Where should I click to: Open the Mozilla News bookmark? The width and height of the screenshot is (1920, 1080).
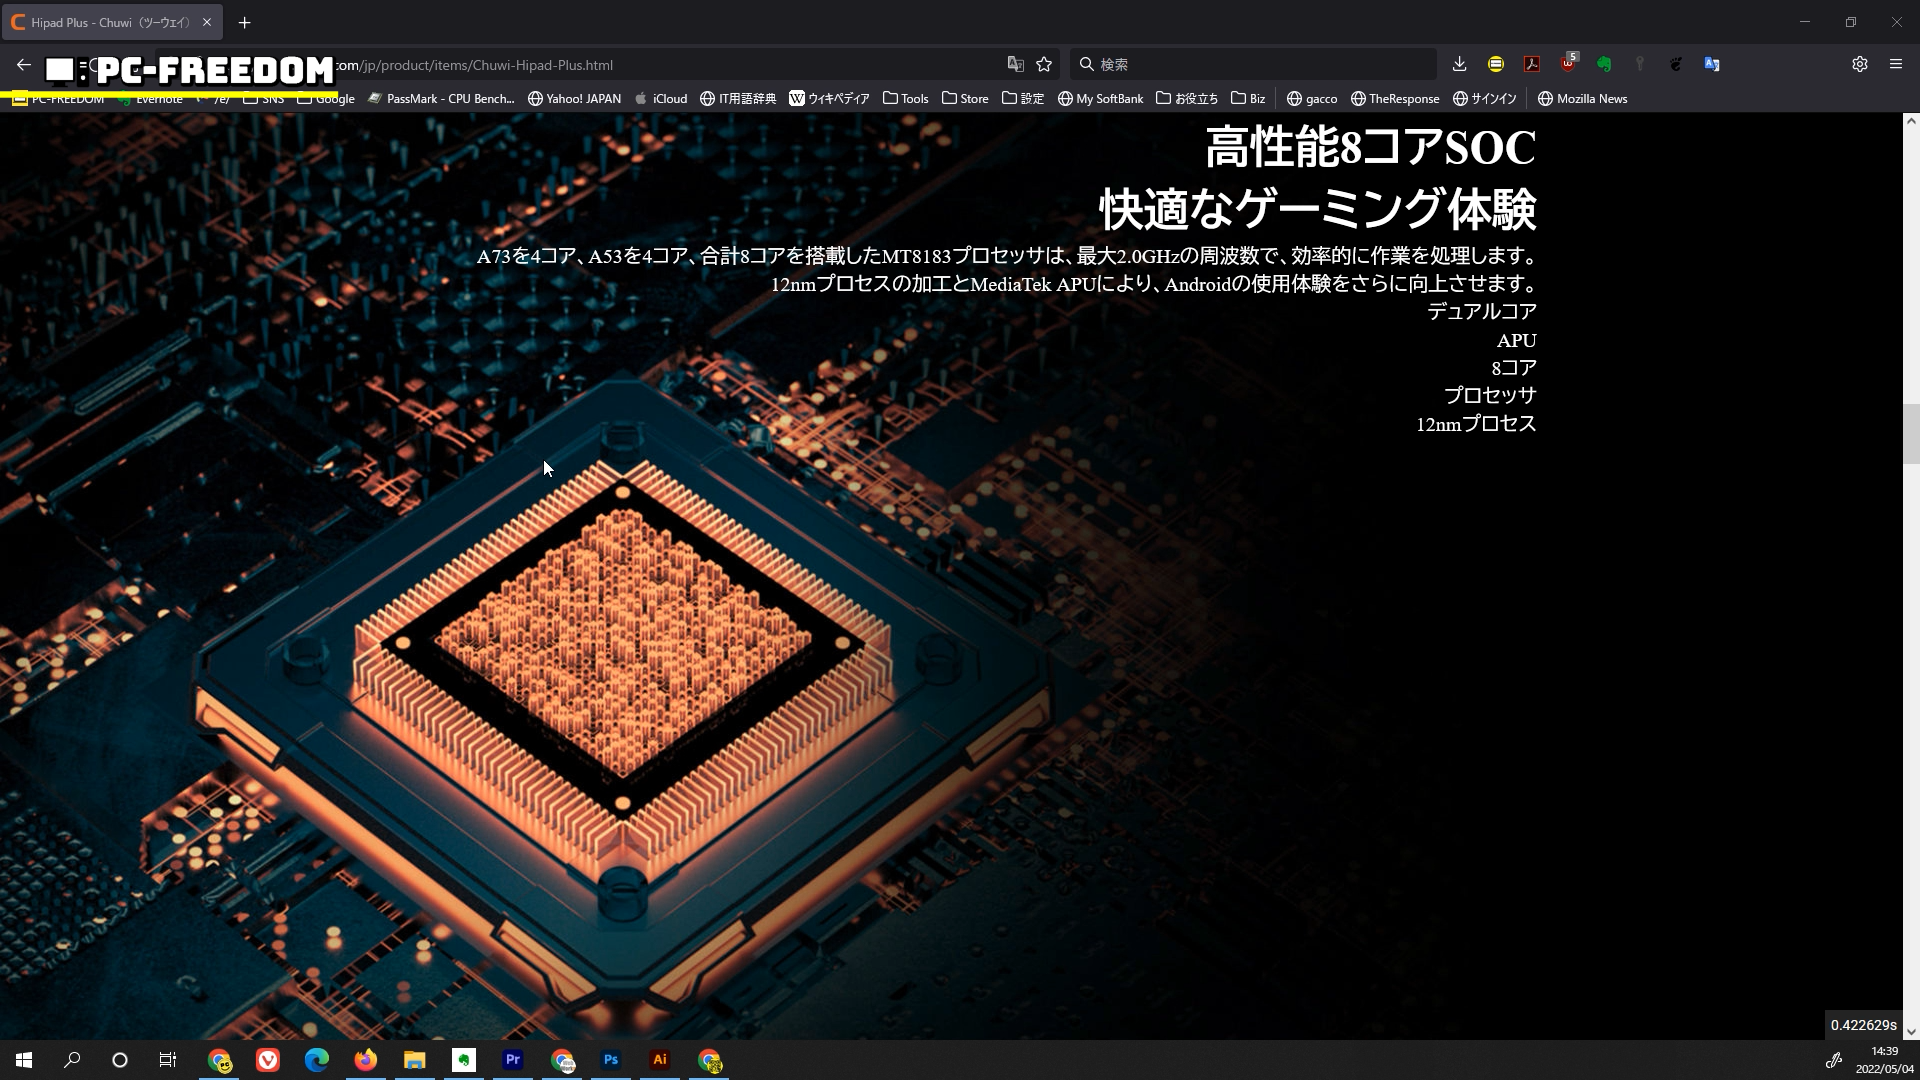tap(1582, 98)
